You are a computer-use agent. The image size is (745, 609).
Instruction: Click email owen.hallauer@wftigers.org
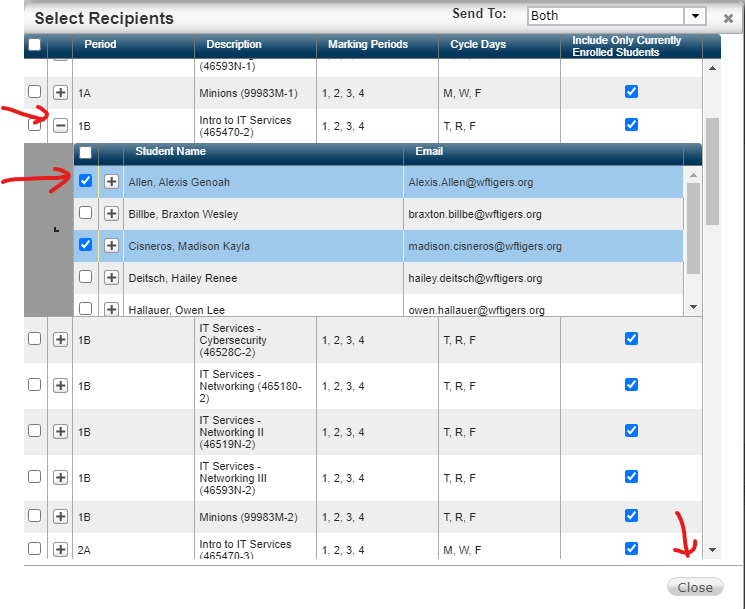pos(477,310)
